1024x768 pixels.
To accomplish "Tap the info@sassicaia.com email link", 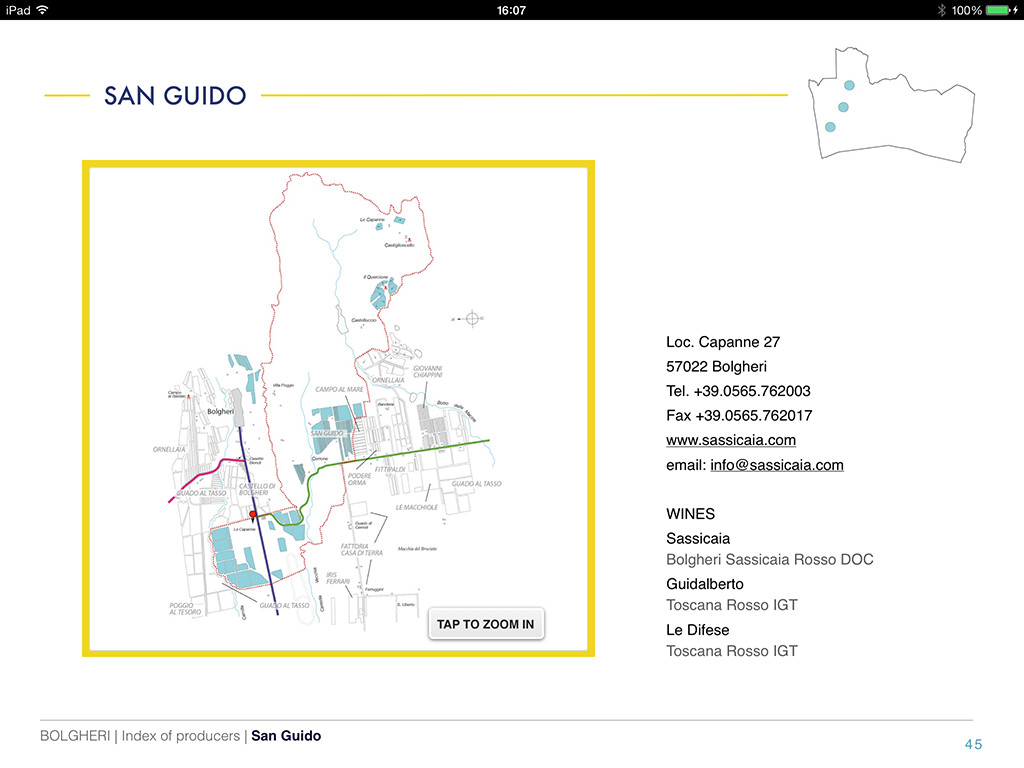I will tap(776, 465).
